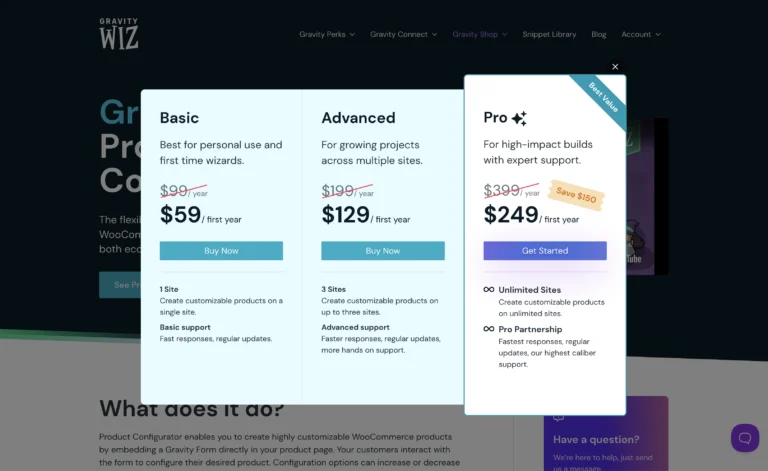Click the $59 Basic plan price

point(181,214)
